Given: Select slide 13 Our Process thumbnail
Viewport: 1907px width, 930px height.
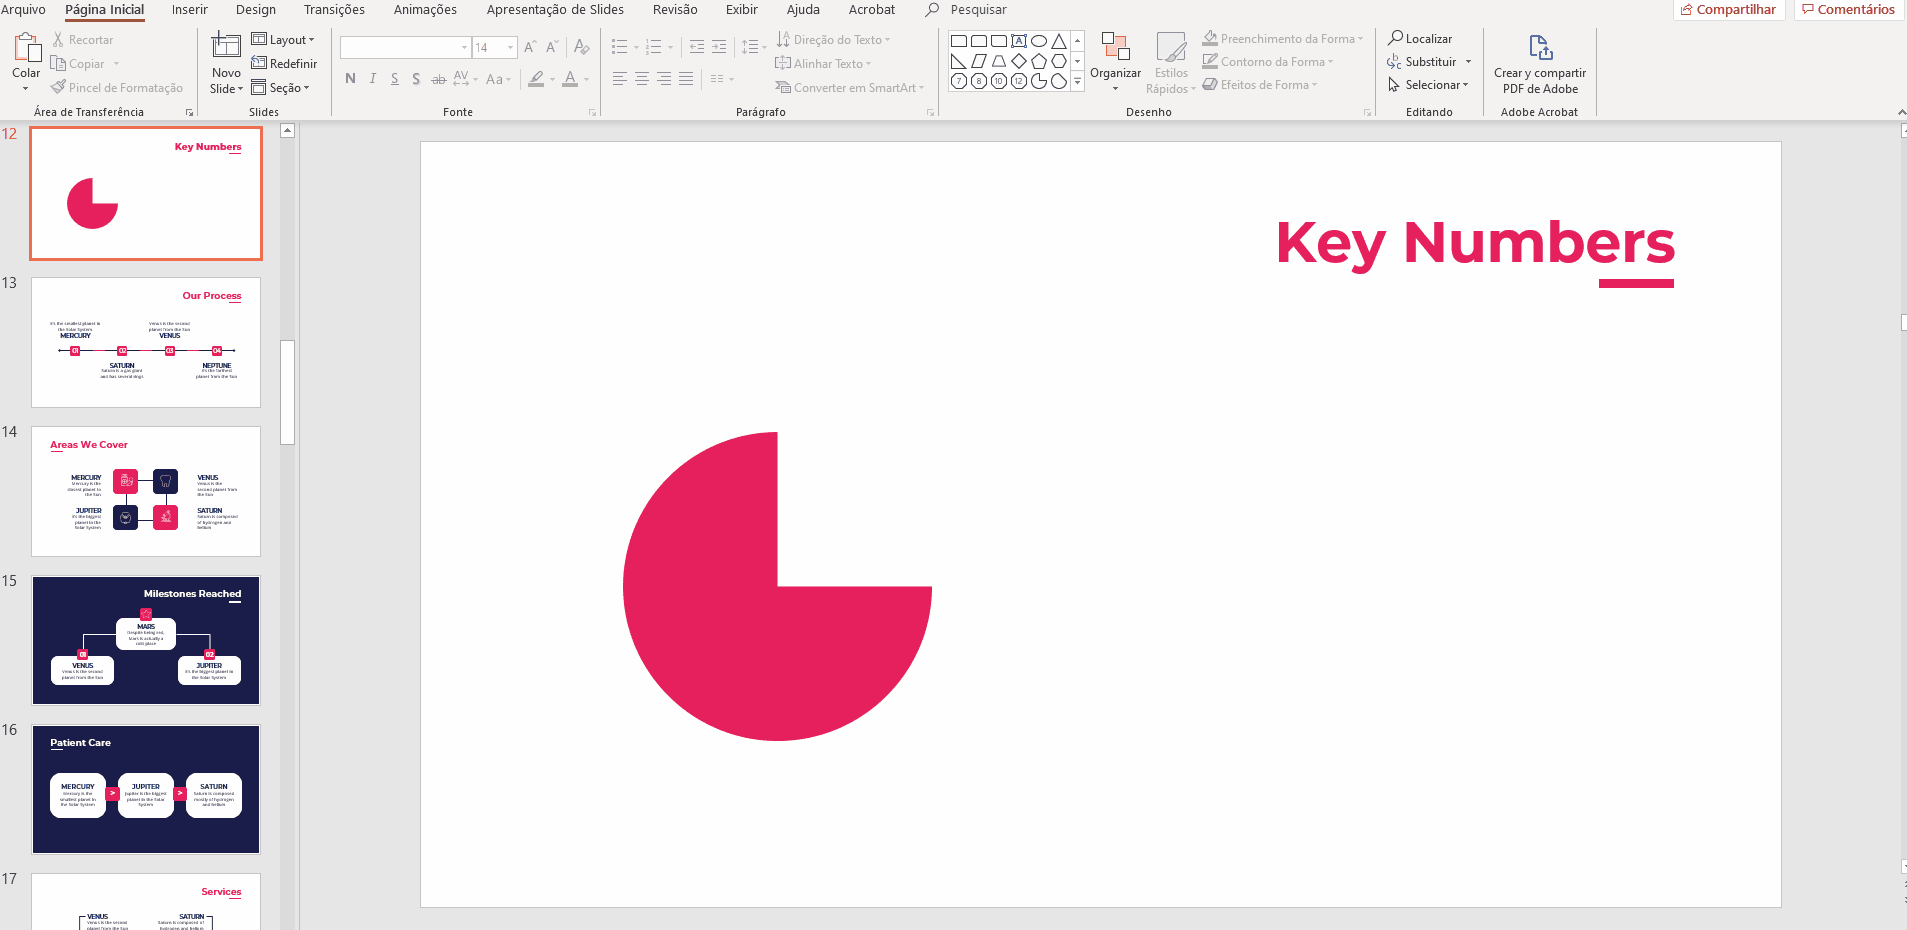Looking at the screenshot, I should point(146,343).
